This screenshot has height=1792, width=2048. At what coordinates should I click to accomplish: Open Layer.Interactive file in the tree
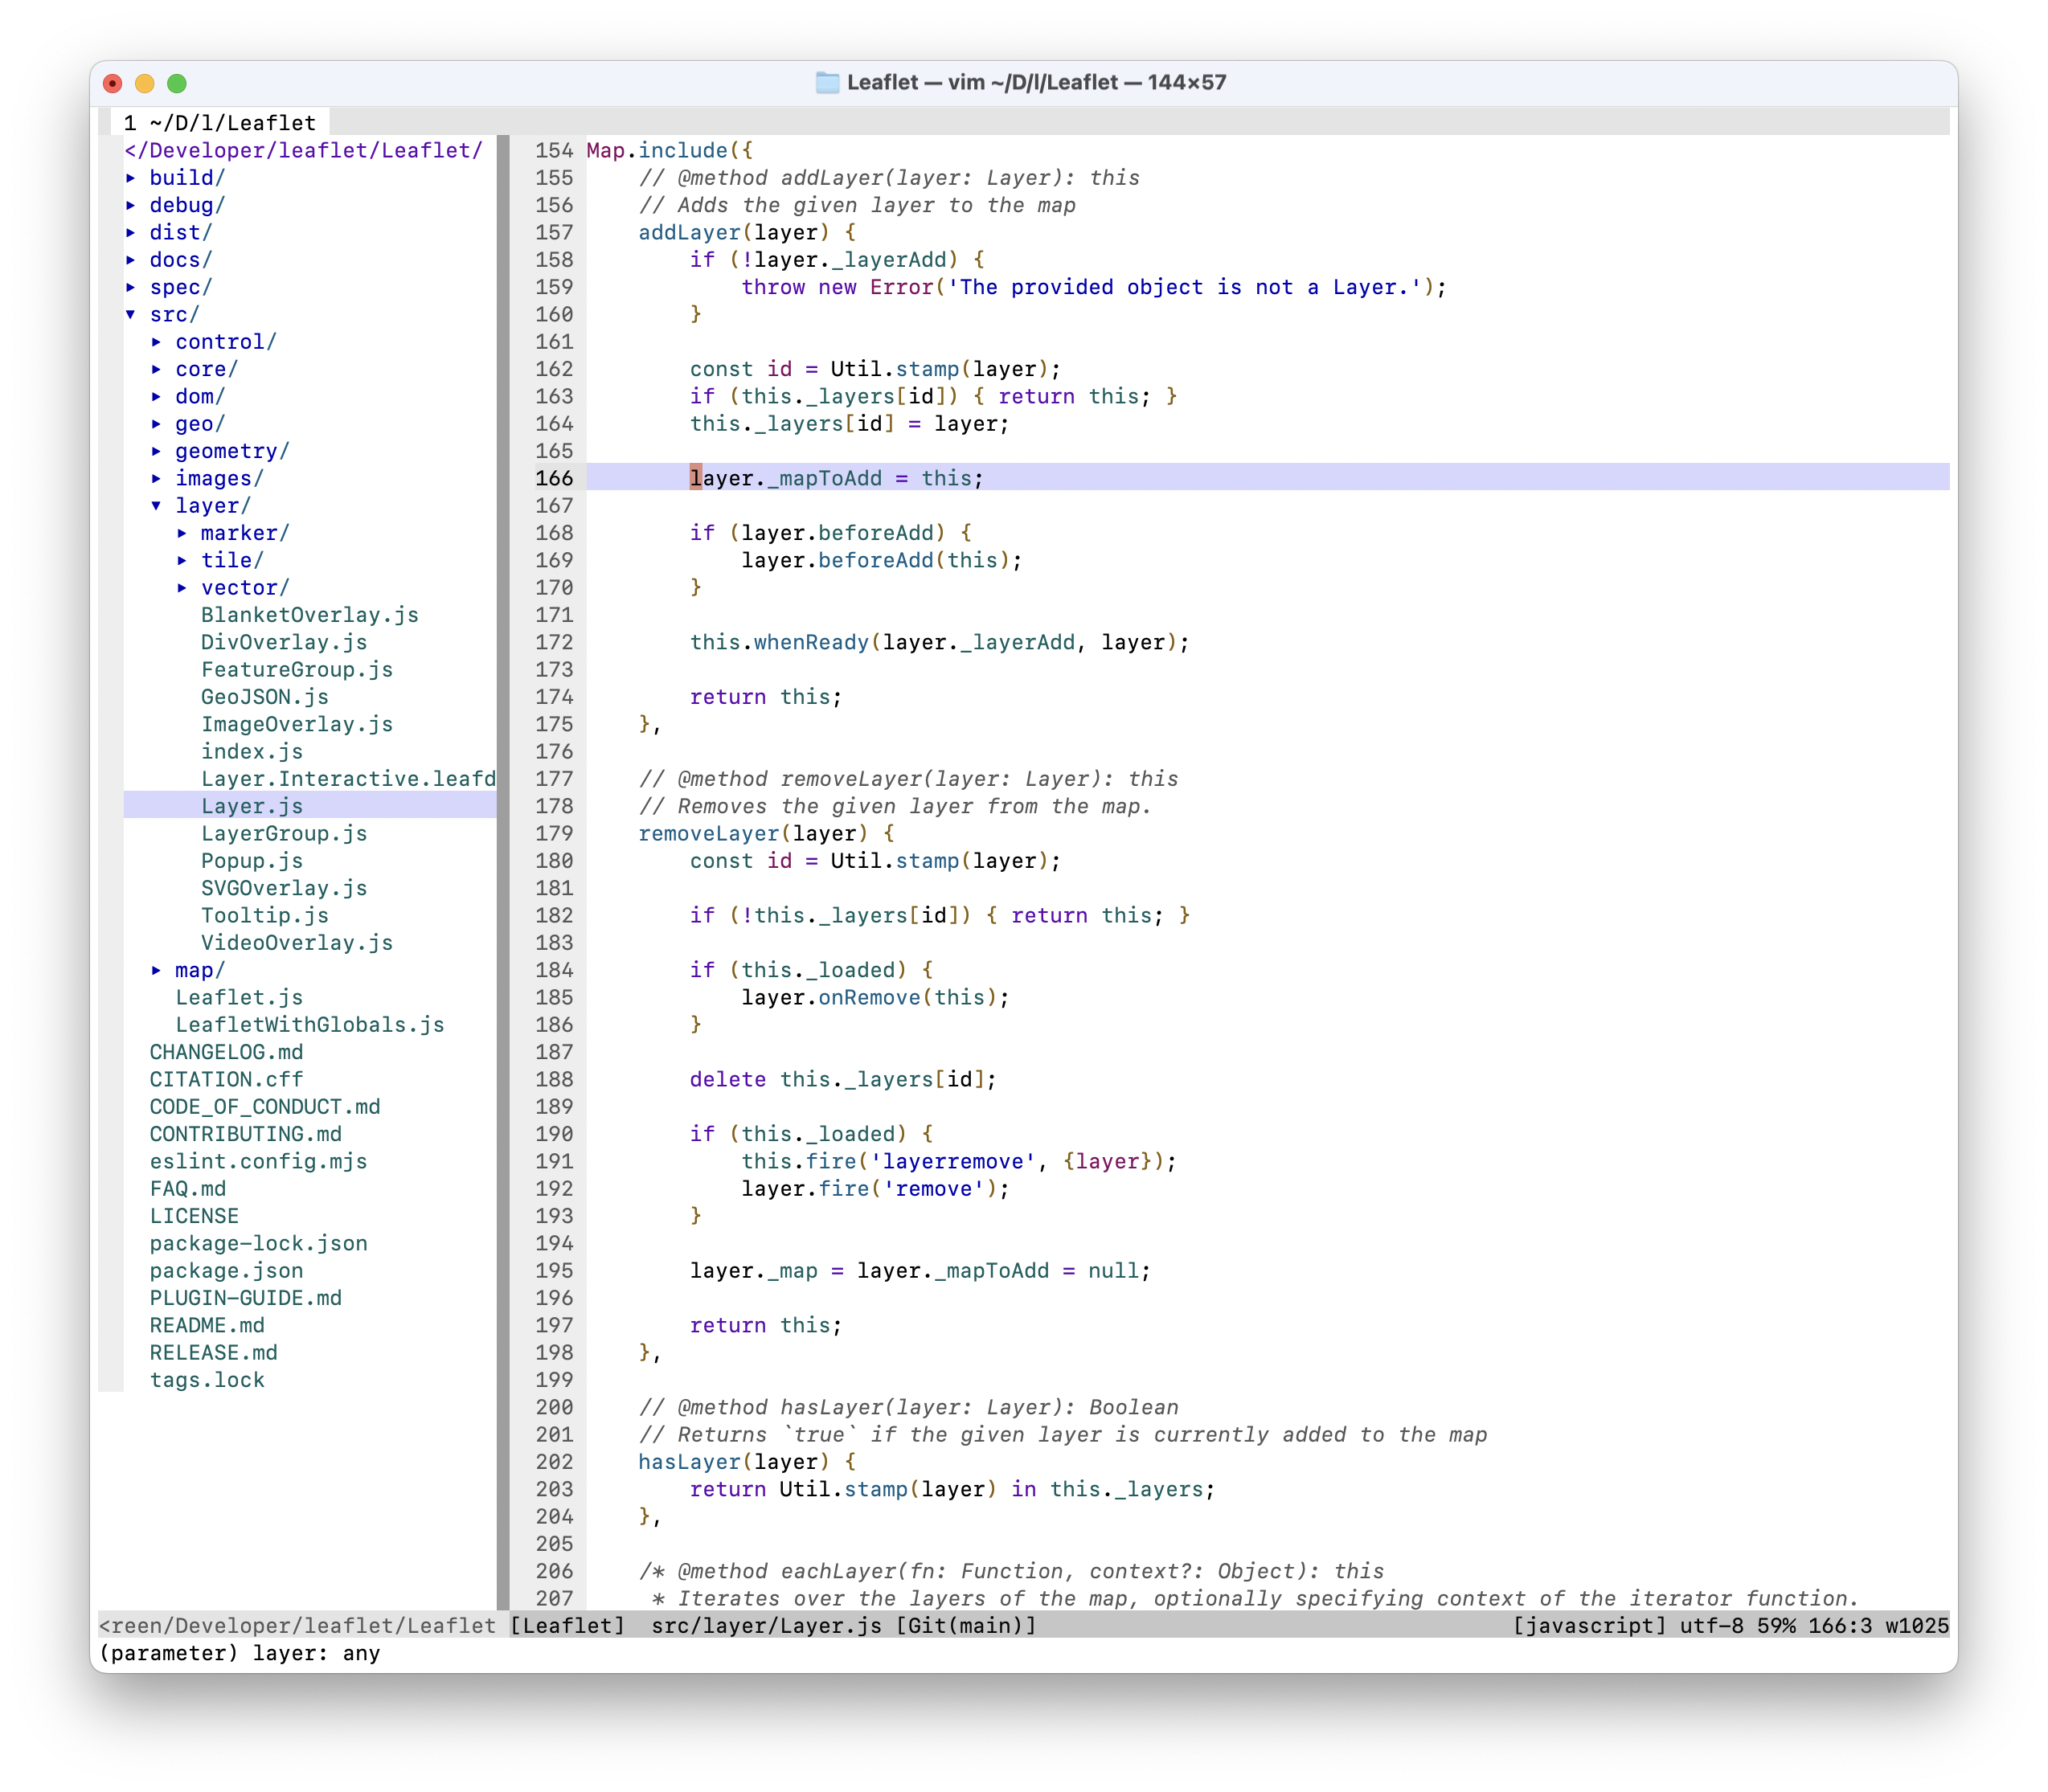point(348,779)
